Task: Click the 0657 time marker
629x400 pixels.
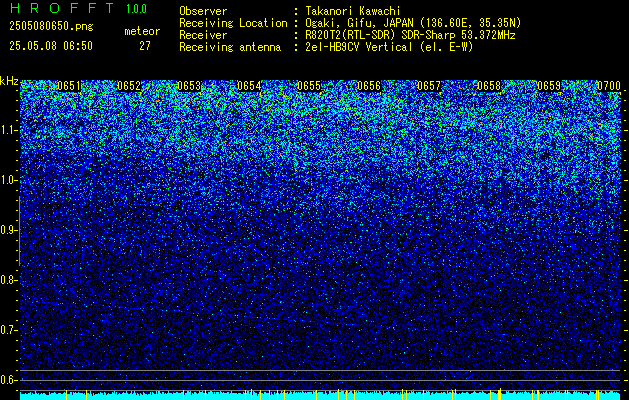Action: coord(429,86)
